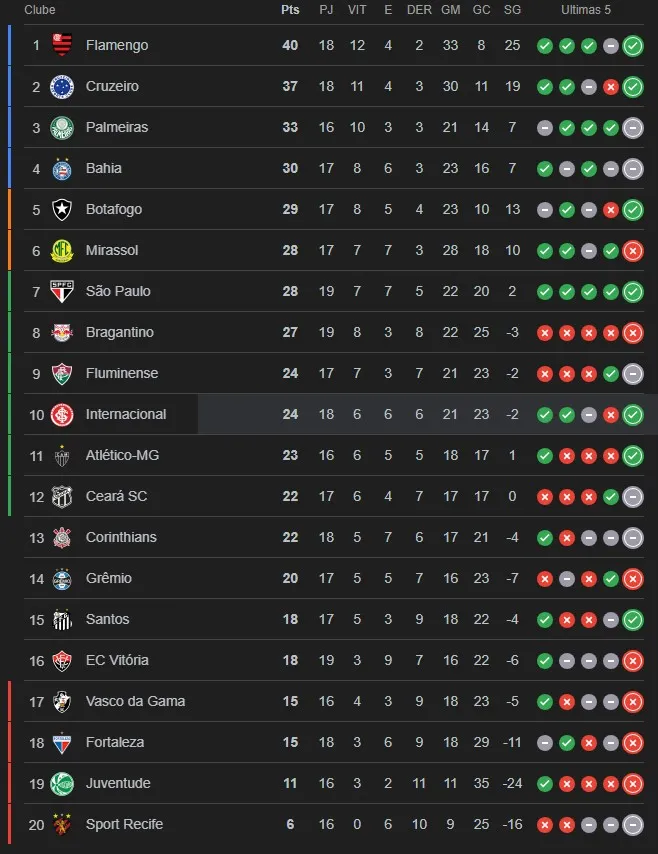The height and width of the screenshot is (854, 658).
Task: Click the Botafogo club crest
Action: point(62,209)
